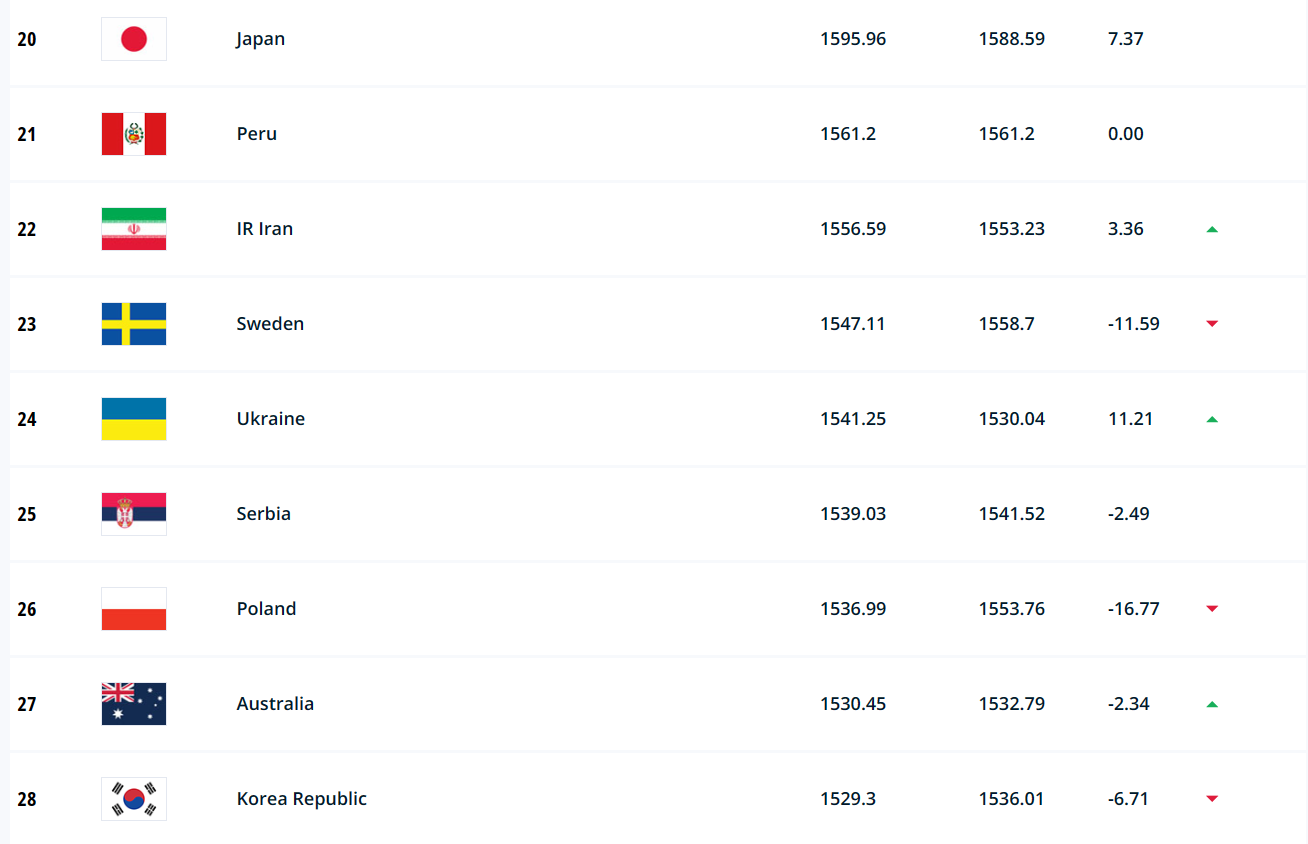1308x844 pixels.
Task: Click the Australia flag icon
Action: pos(134,704)
